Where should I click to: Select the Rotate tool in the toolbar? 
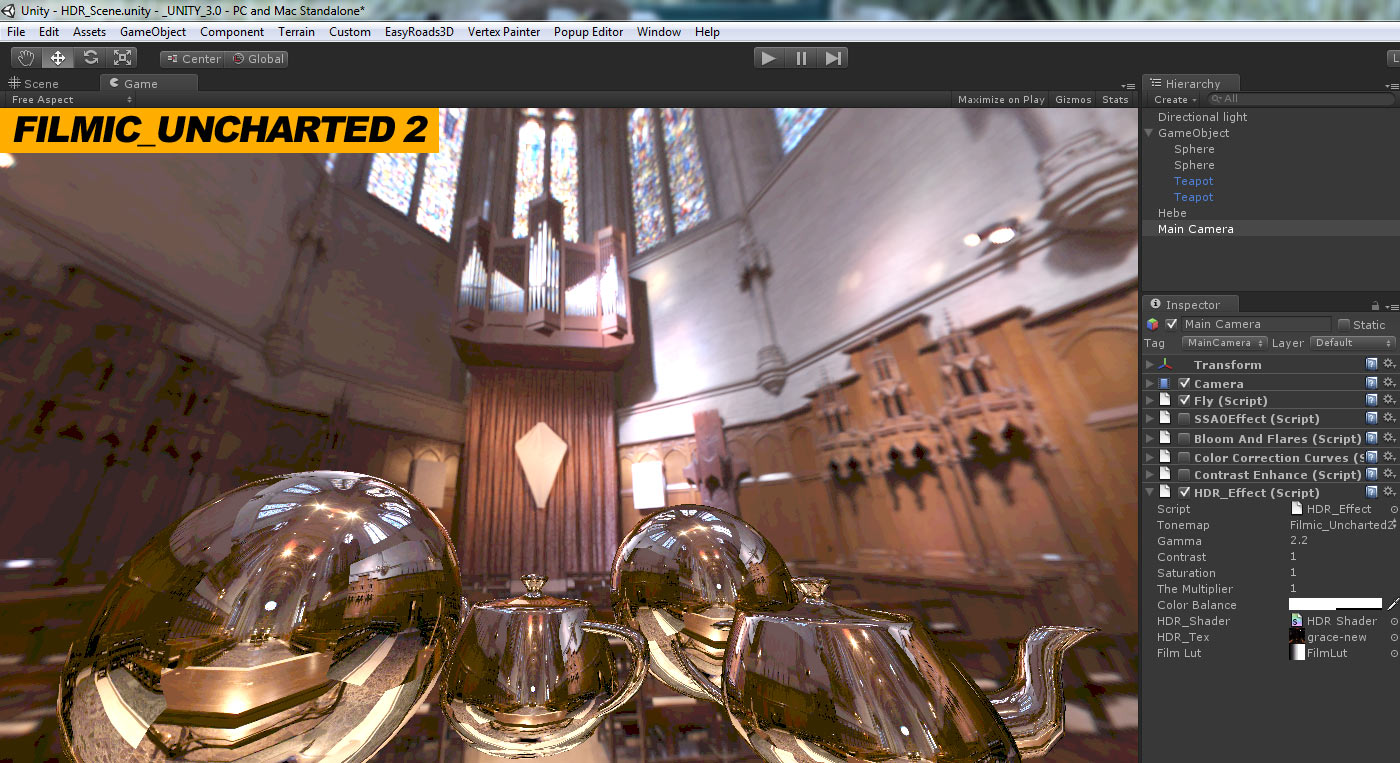[x=90, y=58]
